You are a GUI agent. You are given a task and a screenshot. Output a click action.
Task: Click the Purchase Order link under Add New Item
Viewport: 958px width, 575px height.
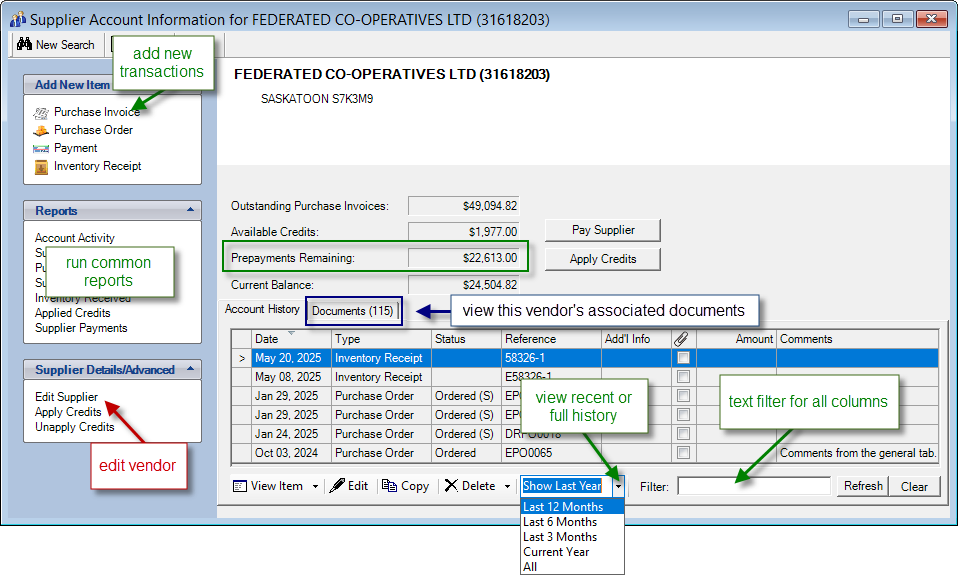point(93,130)
